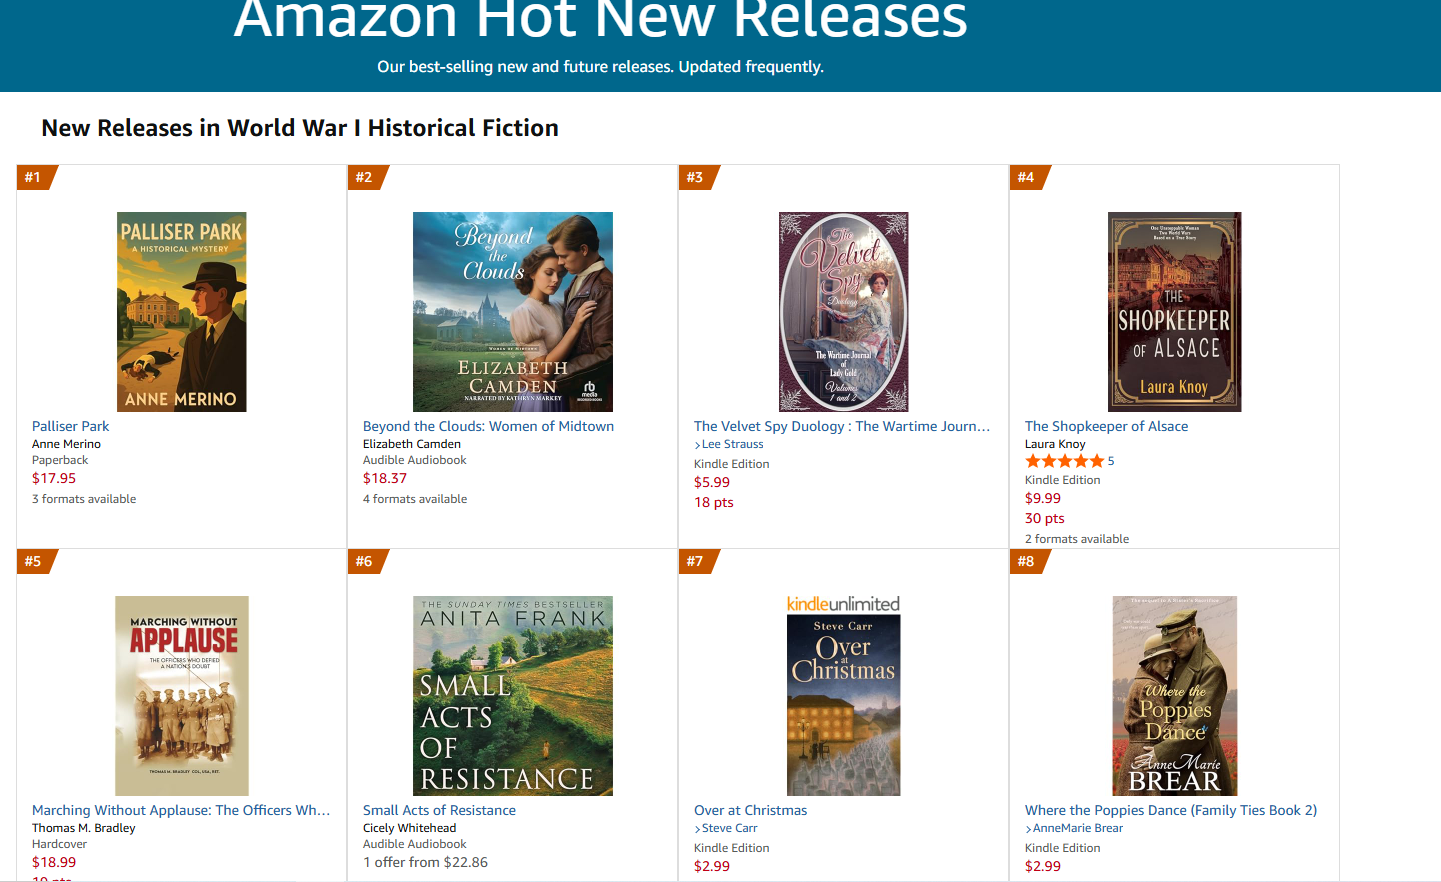Click Small Acts of Resistance cover
The height and width of the screenshot is (882, 1441).
512,695
